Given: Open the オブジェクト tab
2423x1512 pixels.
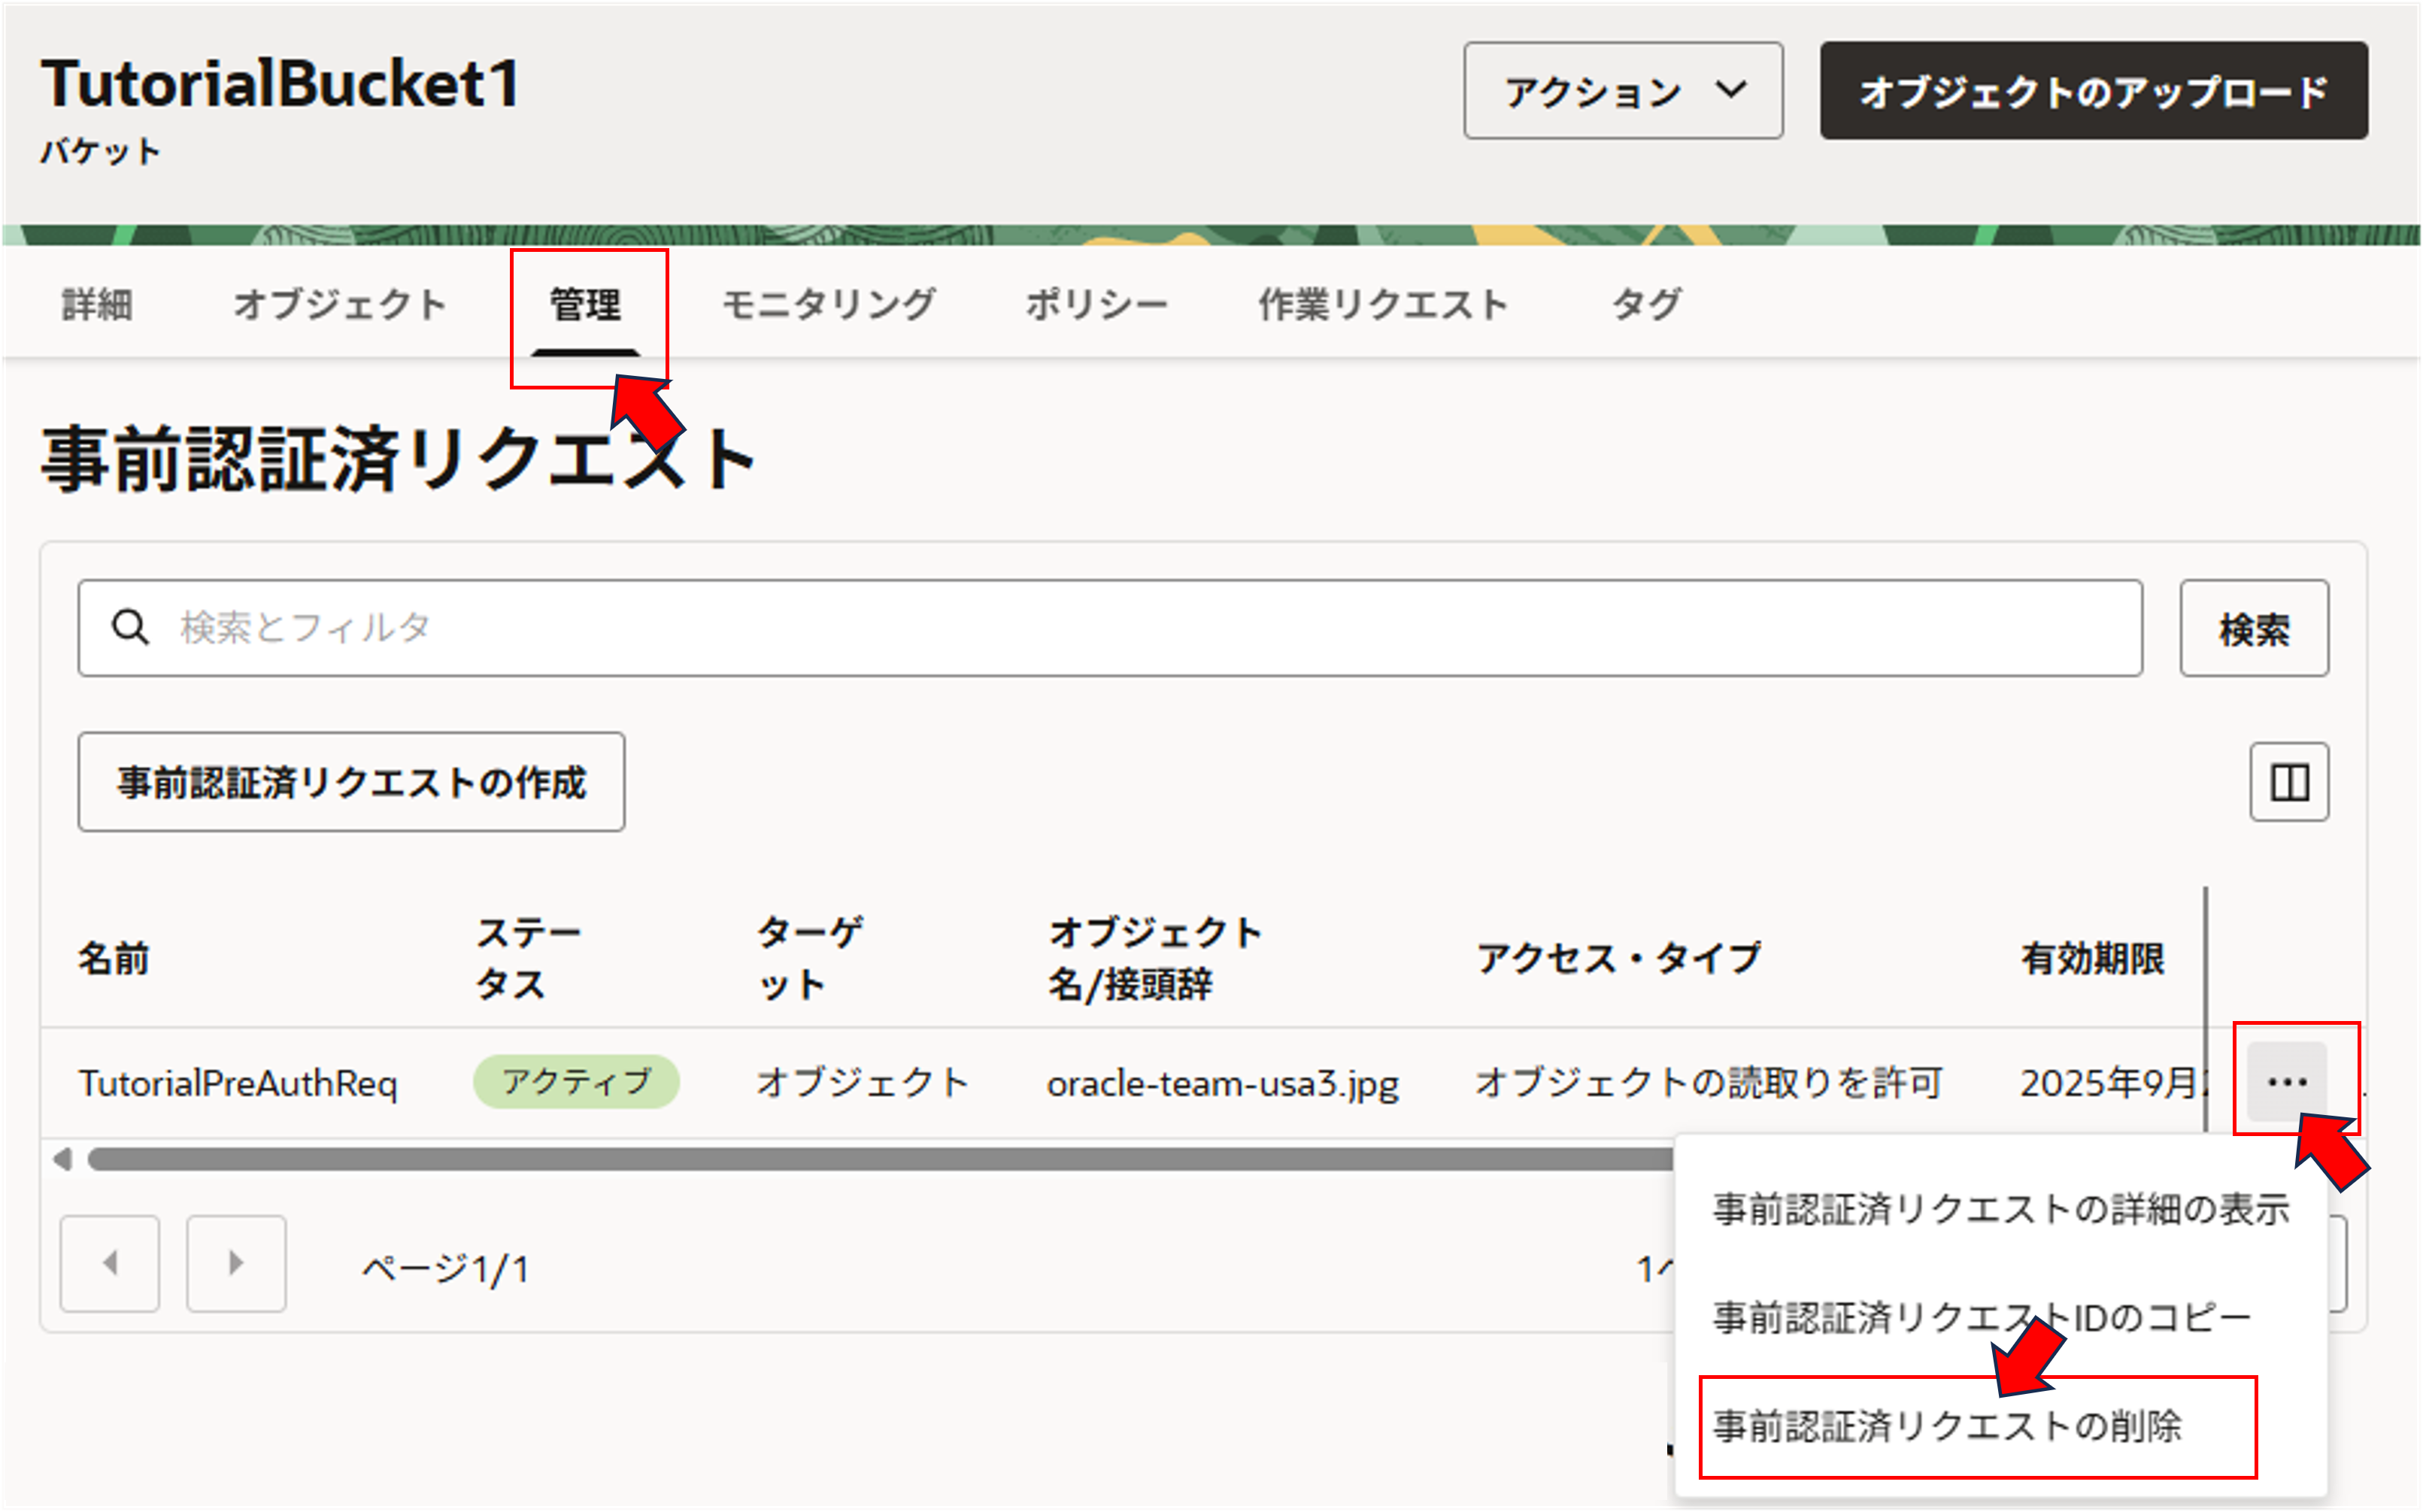Looking at the screenshot, I should [x=340, y=304].
